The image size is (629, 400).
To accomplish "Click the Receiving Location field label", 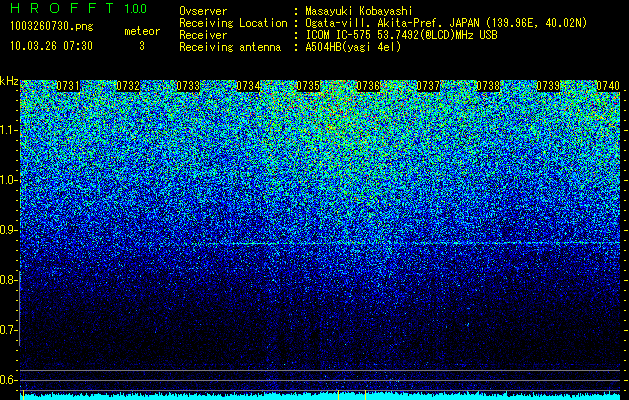I will [x=233, y=23].
